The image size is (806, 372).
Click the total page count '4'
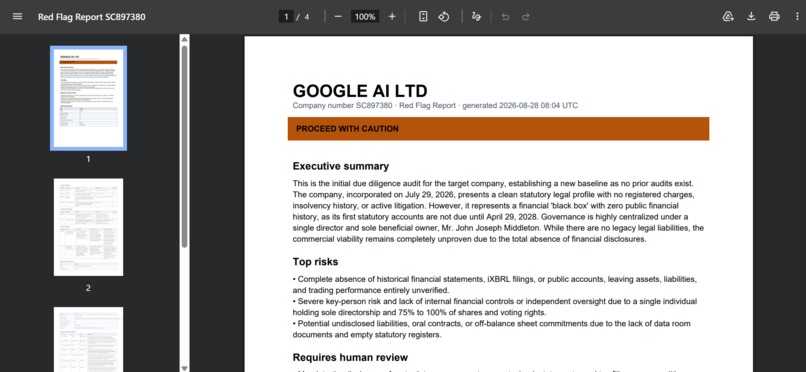pyautogui.click(x=307, y=17)
